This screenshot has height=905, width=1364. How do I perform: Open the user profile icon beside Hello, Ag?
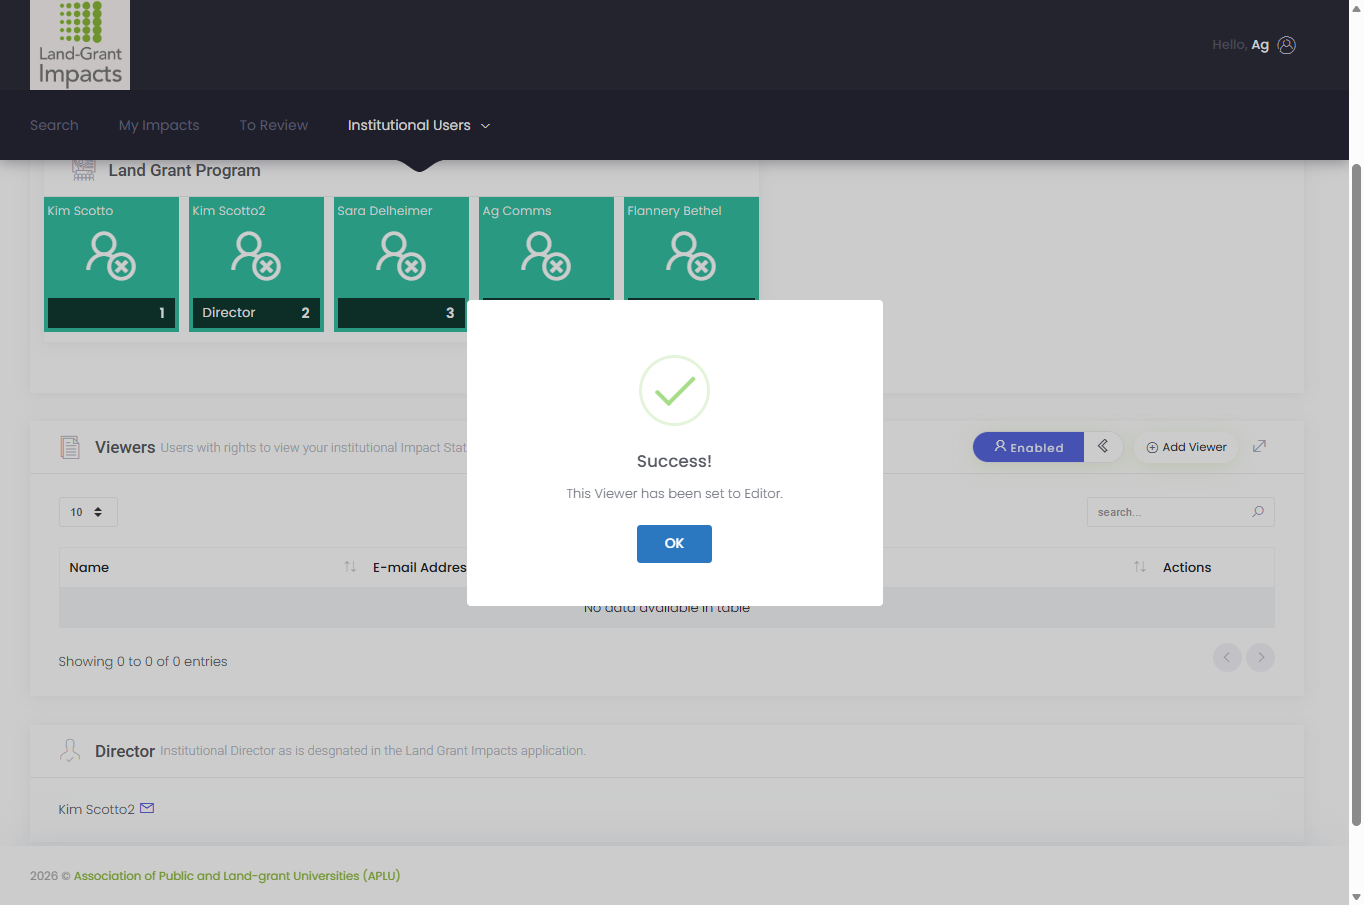1287,45
